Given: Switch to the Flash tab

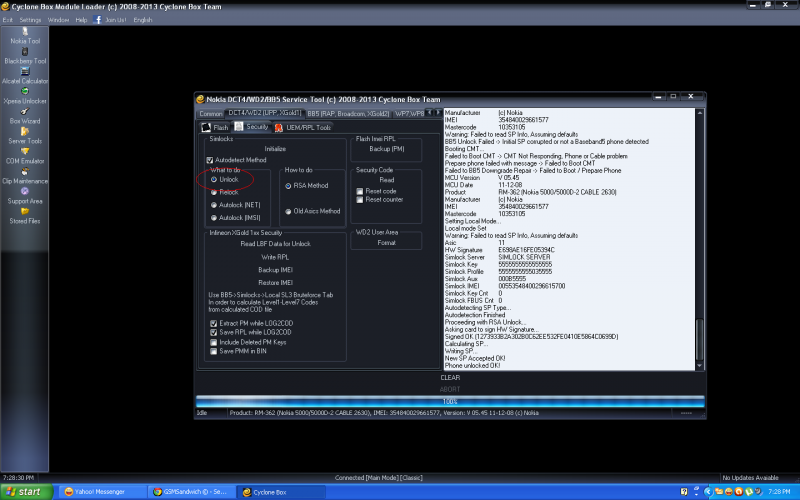Looking at the screenshot, I should tap(216, 127).
